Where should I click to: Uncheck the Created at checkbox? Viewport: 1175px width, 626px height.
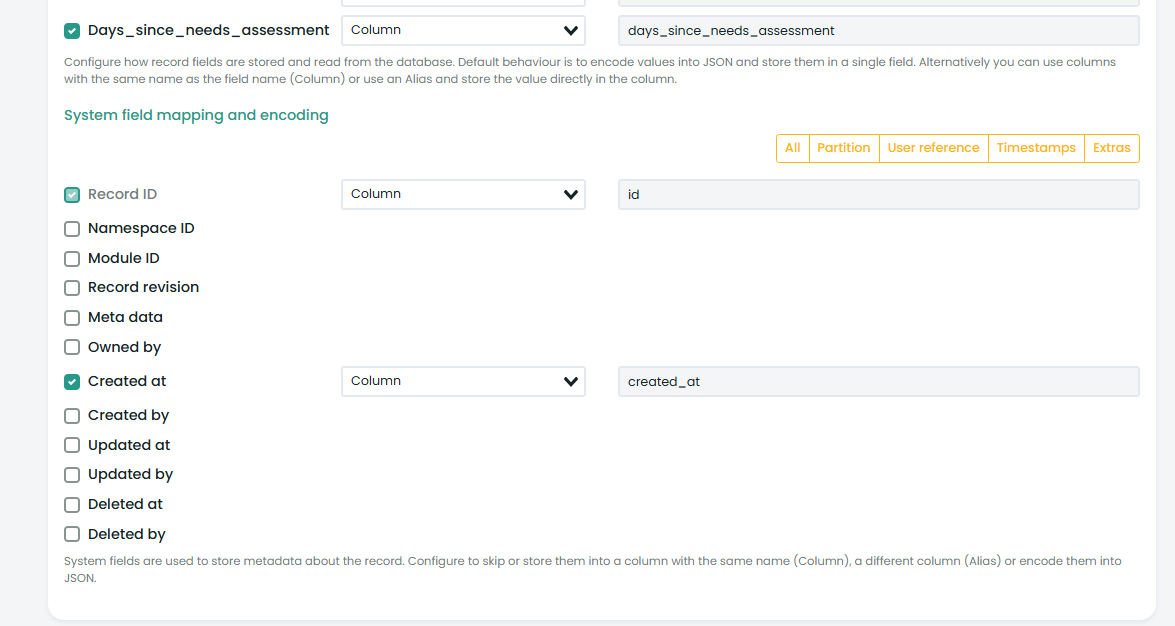[x=72, y=382]
